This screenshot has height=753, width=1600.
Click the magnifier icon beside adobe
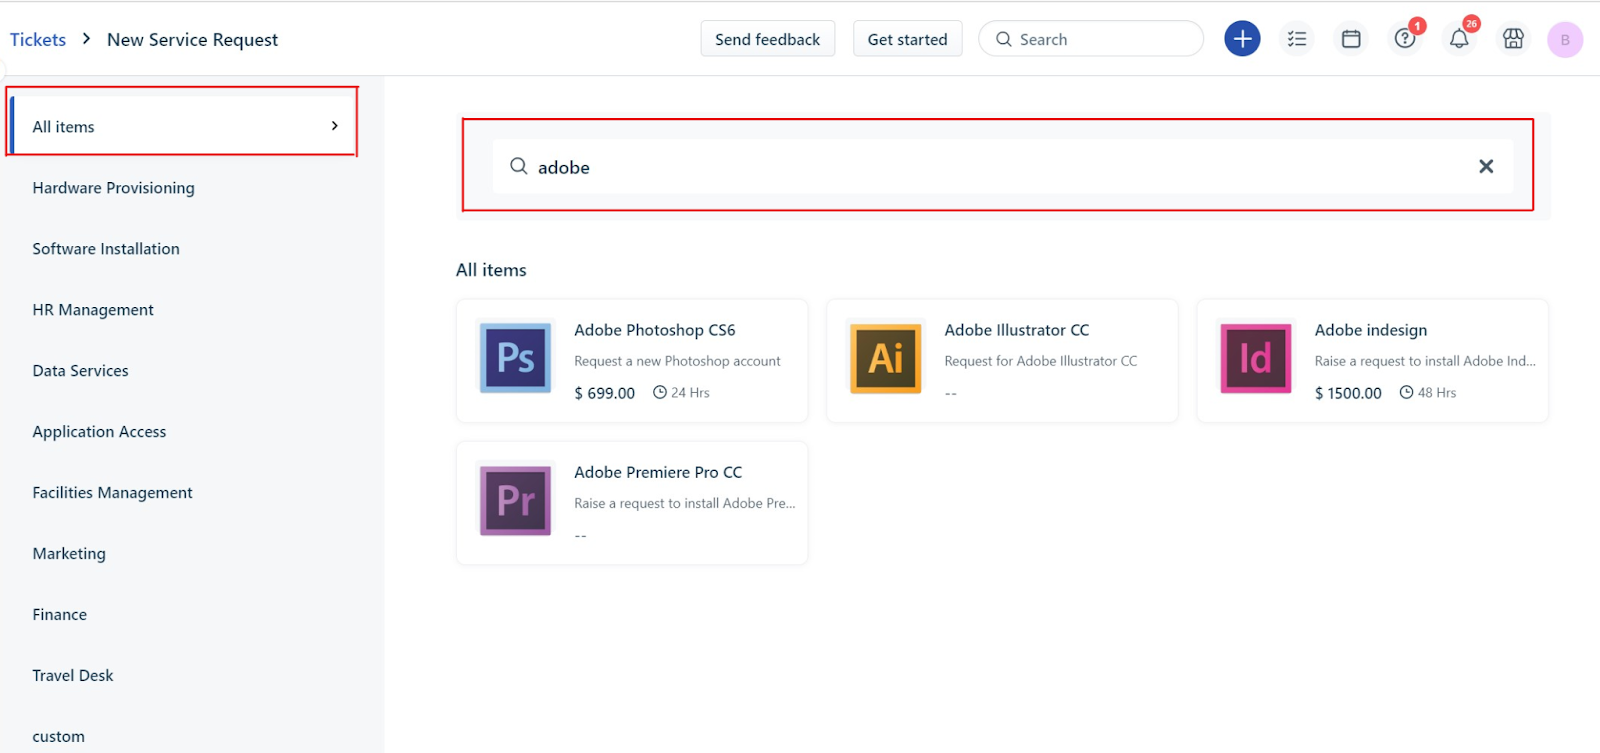[x=519, y=166]
